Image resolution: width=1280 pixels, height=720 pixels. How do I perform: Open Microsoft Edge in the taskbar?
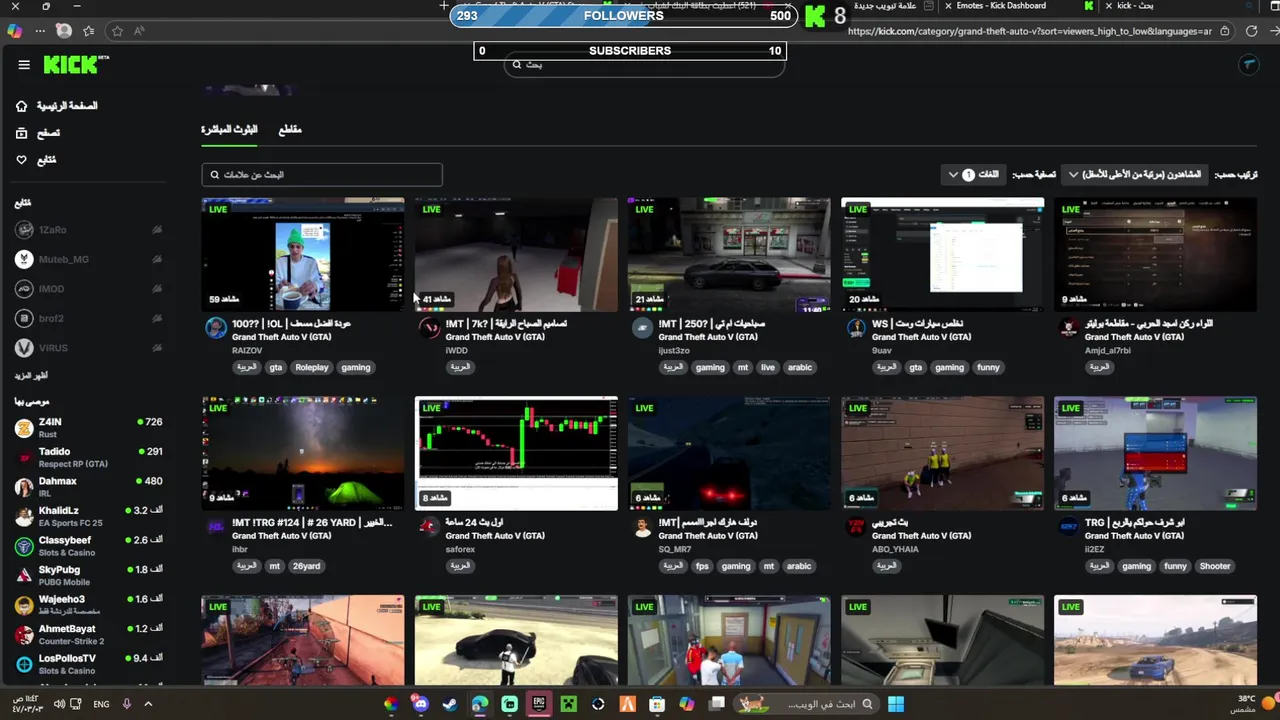[x=480, y=704]
